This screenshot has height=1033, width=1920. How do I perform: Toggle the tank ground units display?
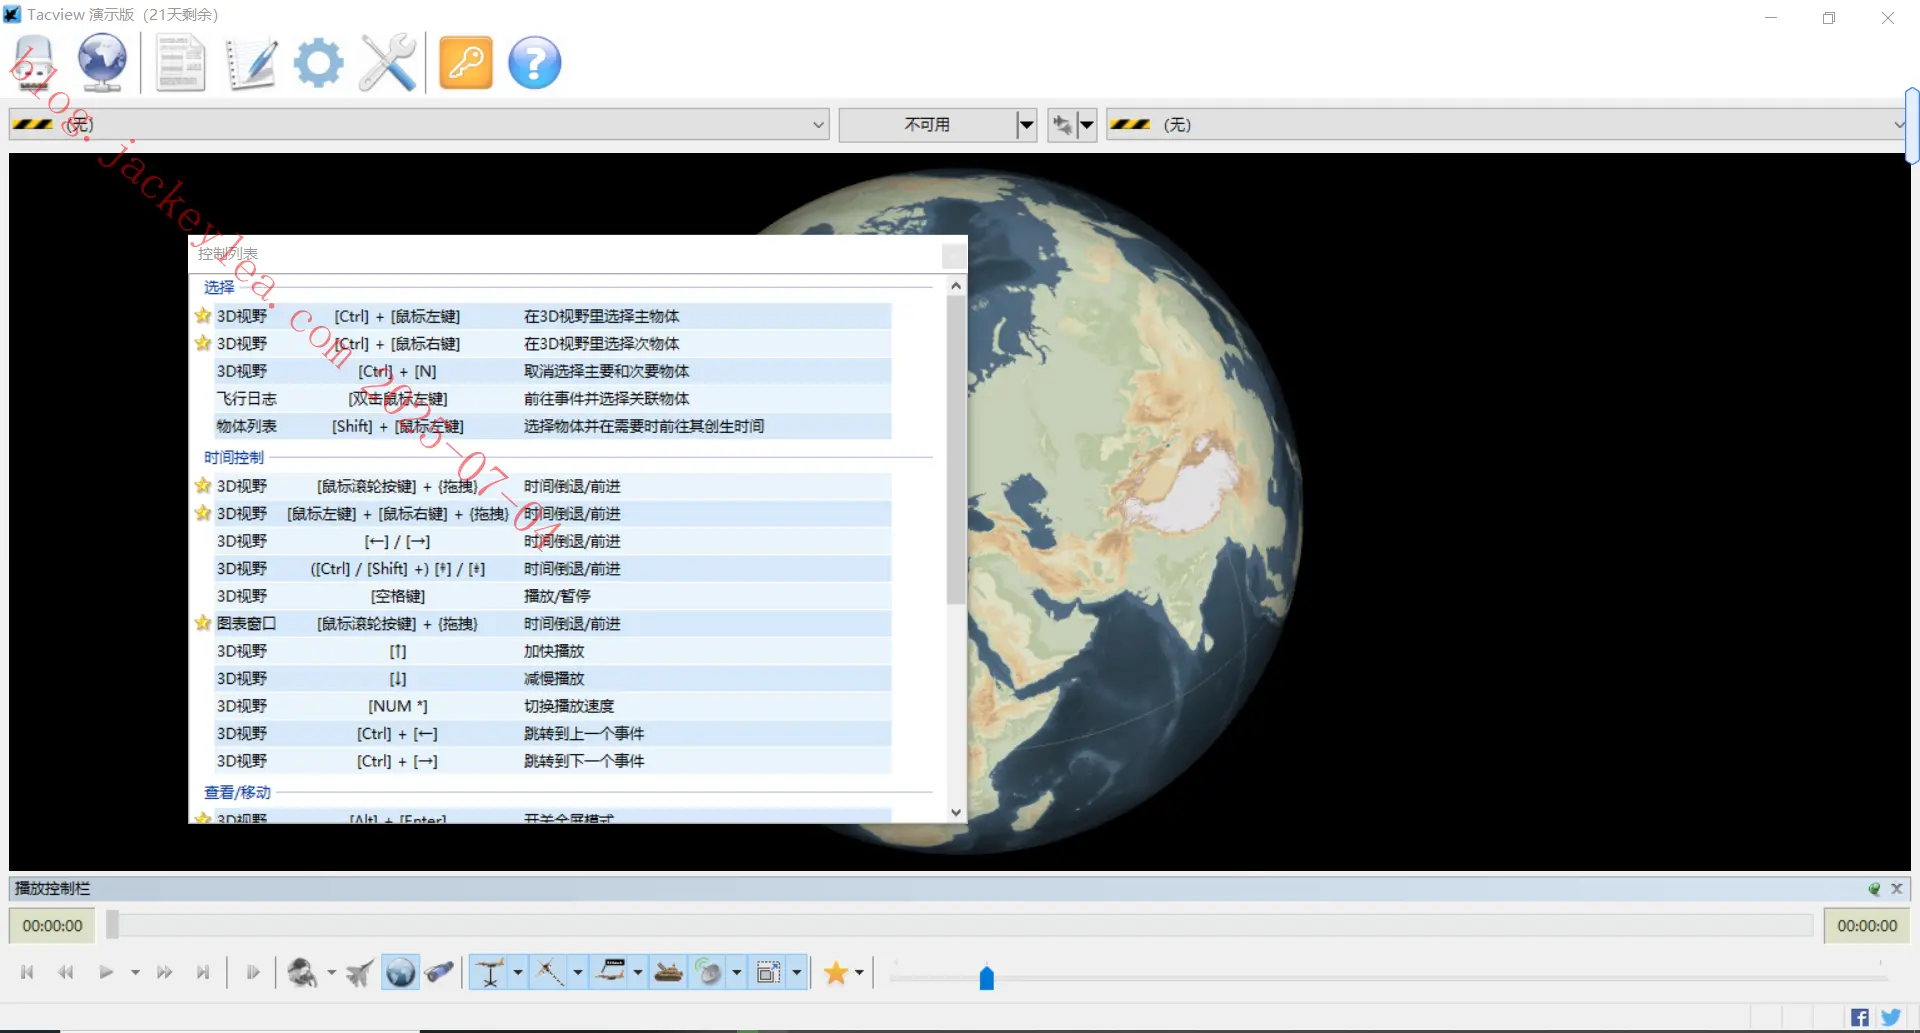(x=668, y=972)
